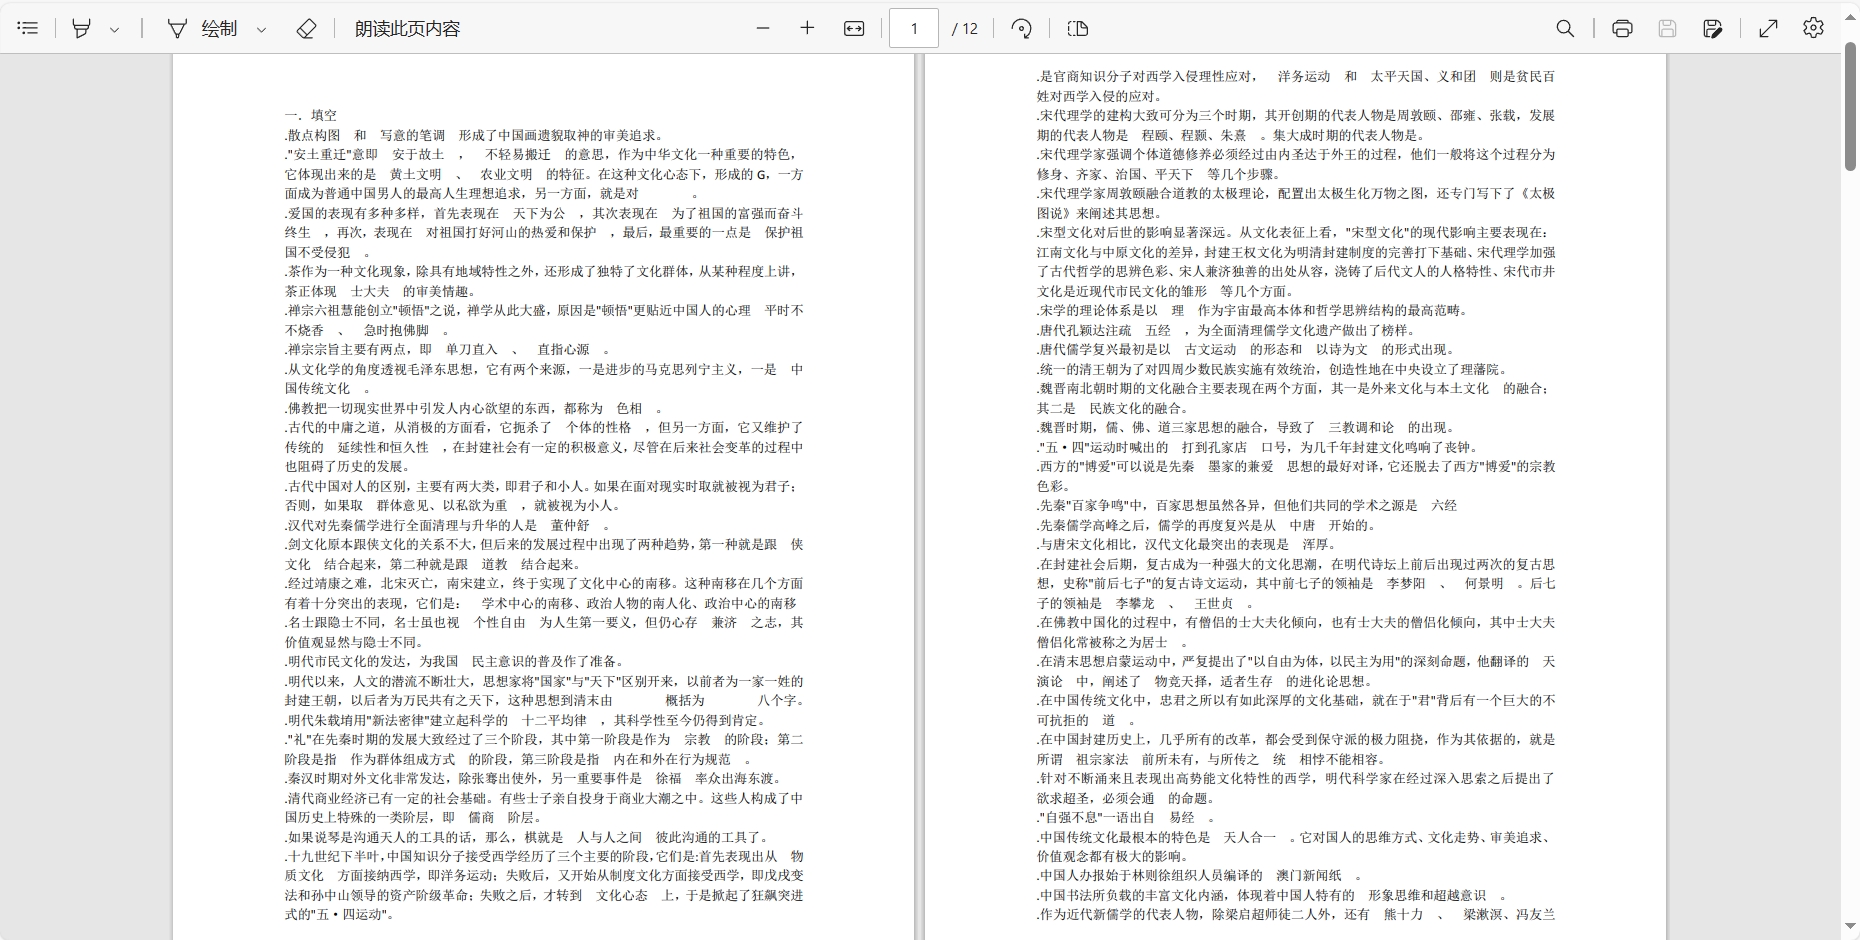Click the line starting 统一的清王朝

coord(1272,369)
